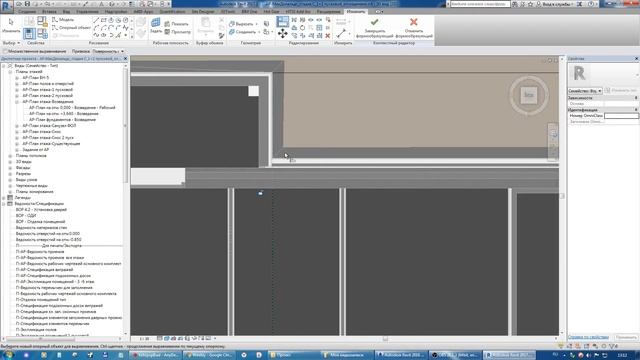Expand the Легенды node
This screenshot has height=360, width=640.
coord(4,198)
